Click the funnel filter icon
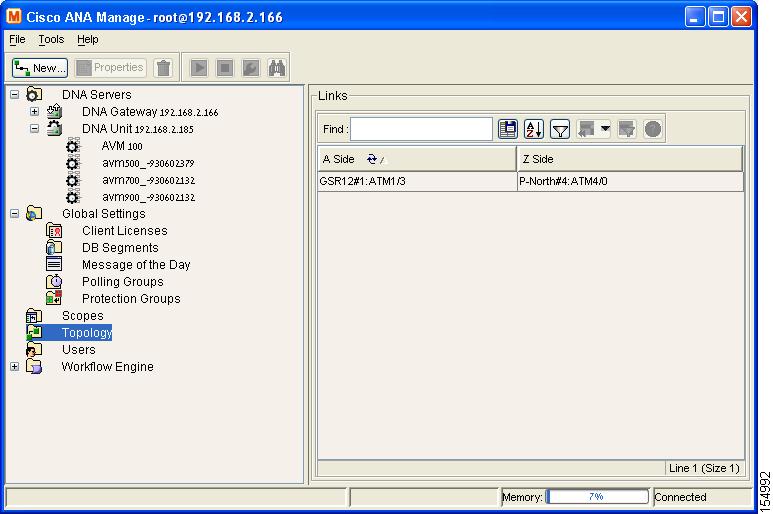The height and width of the screenshot is (514, 773). pos(560,129)
